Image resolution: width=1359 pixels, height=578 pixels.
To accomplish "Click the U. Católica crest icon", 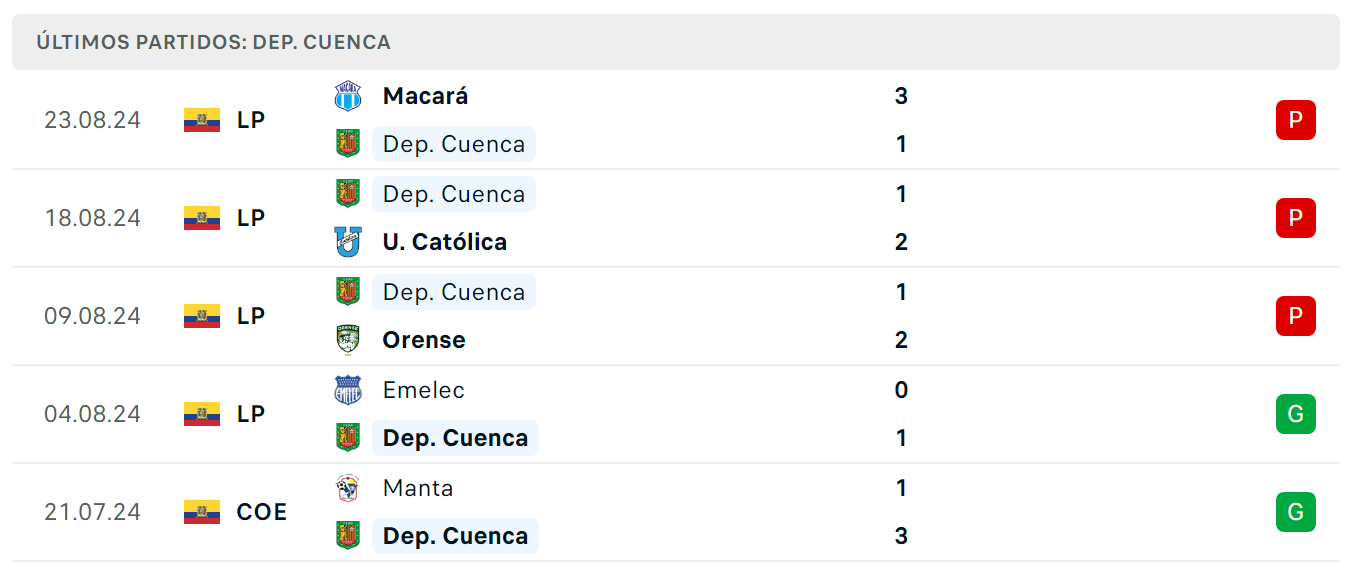I will pos(347,242).
